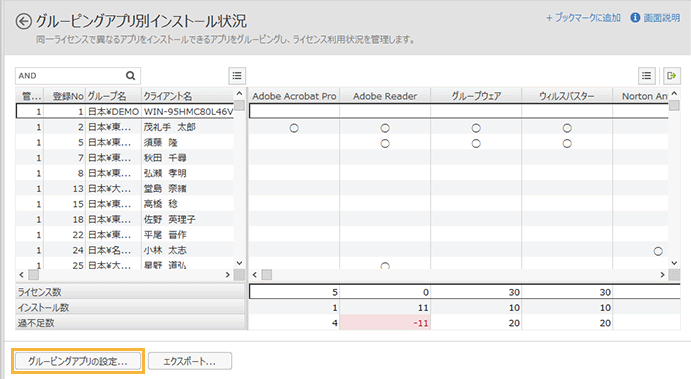Sort by 登録No column header

(x=64, y=96)
